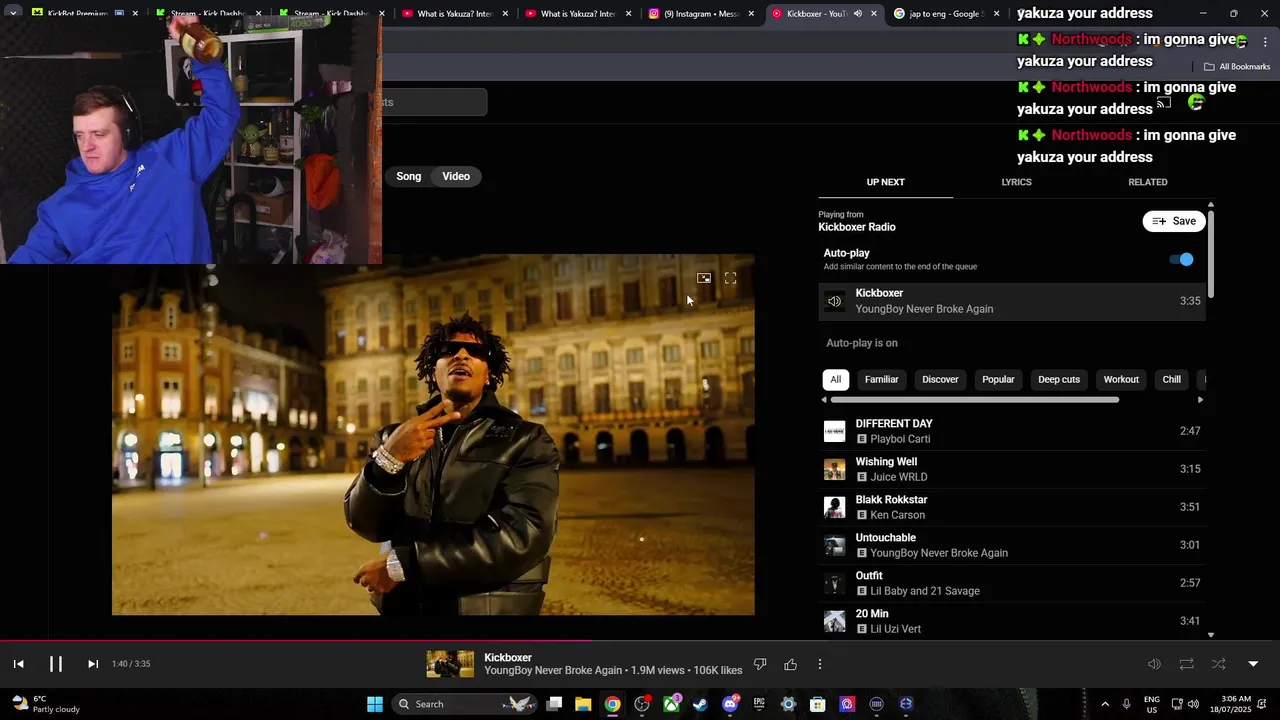Filter queue by Deep cuts
Image resolution: width=1280 pixels, height=720 pixels.
pos(1059,380)
